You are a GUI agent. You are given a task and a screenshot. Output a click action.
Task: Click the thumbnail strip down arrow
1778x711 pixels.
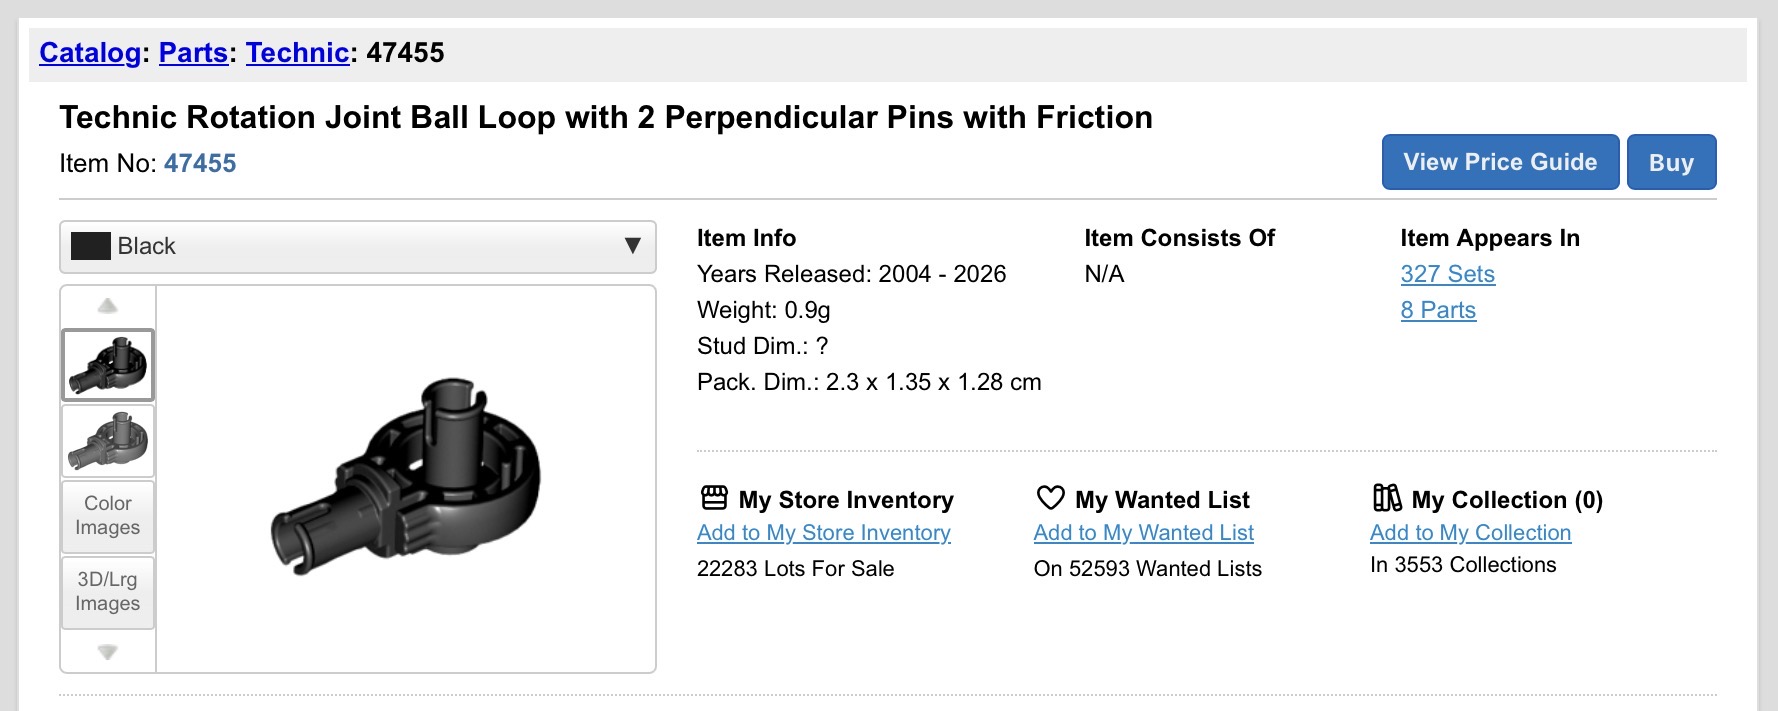(108, 652)
